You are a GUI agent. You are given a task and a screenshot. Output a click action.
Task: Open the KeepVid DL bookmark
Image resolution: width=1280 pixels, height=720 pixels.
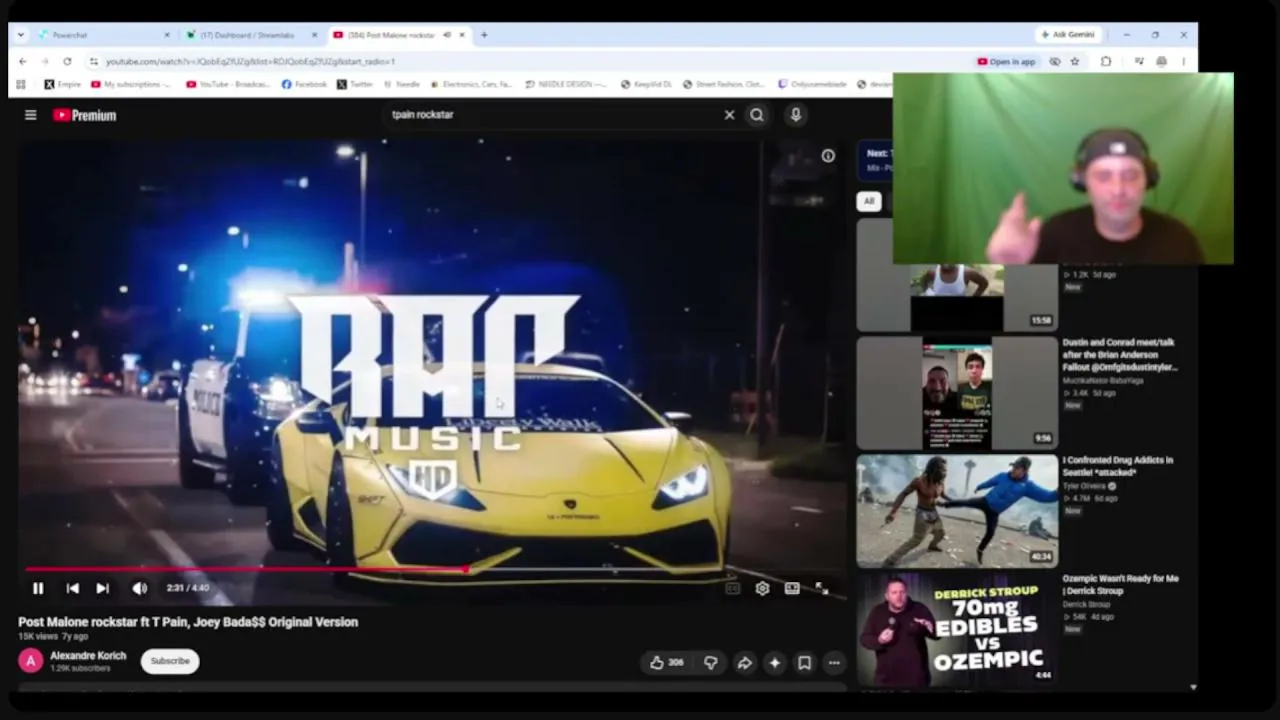coord(645,85)
